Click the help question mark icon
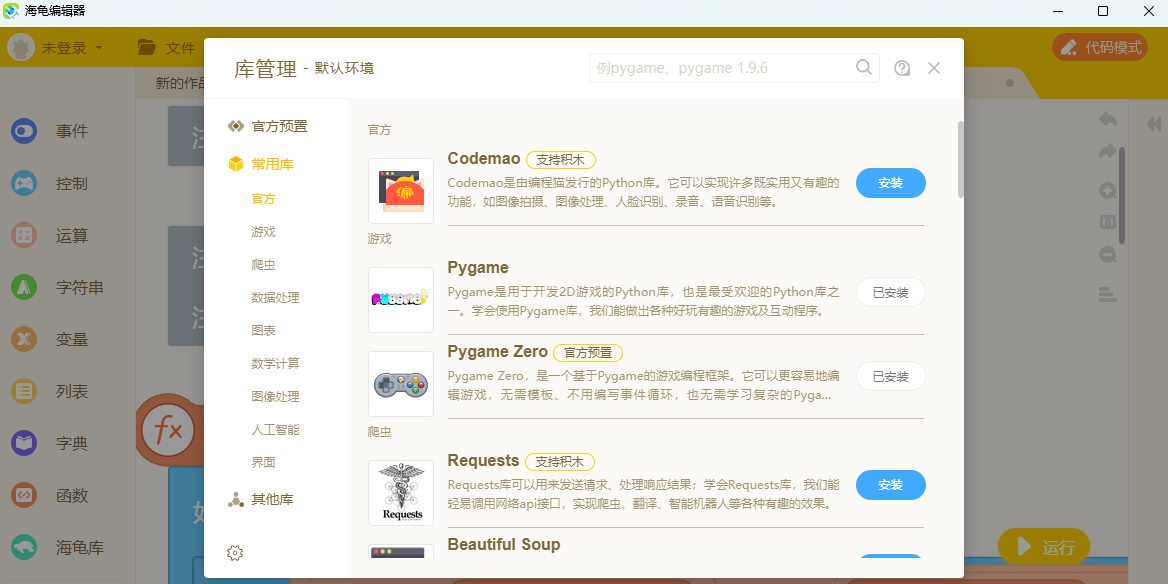 902,69
